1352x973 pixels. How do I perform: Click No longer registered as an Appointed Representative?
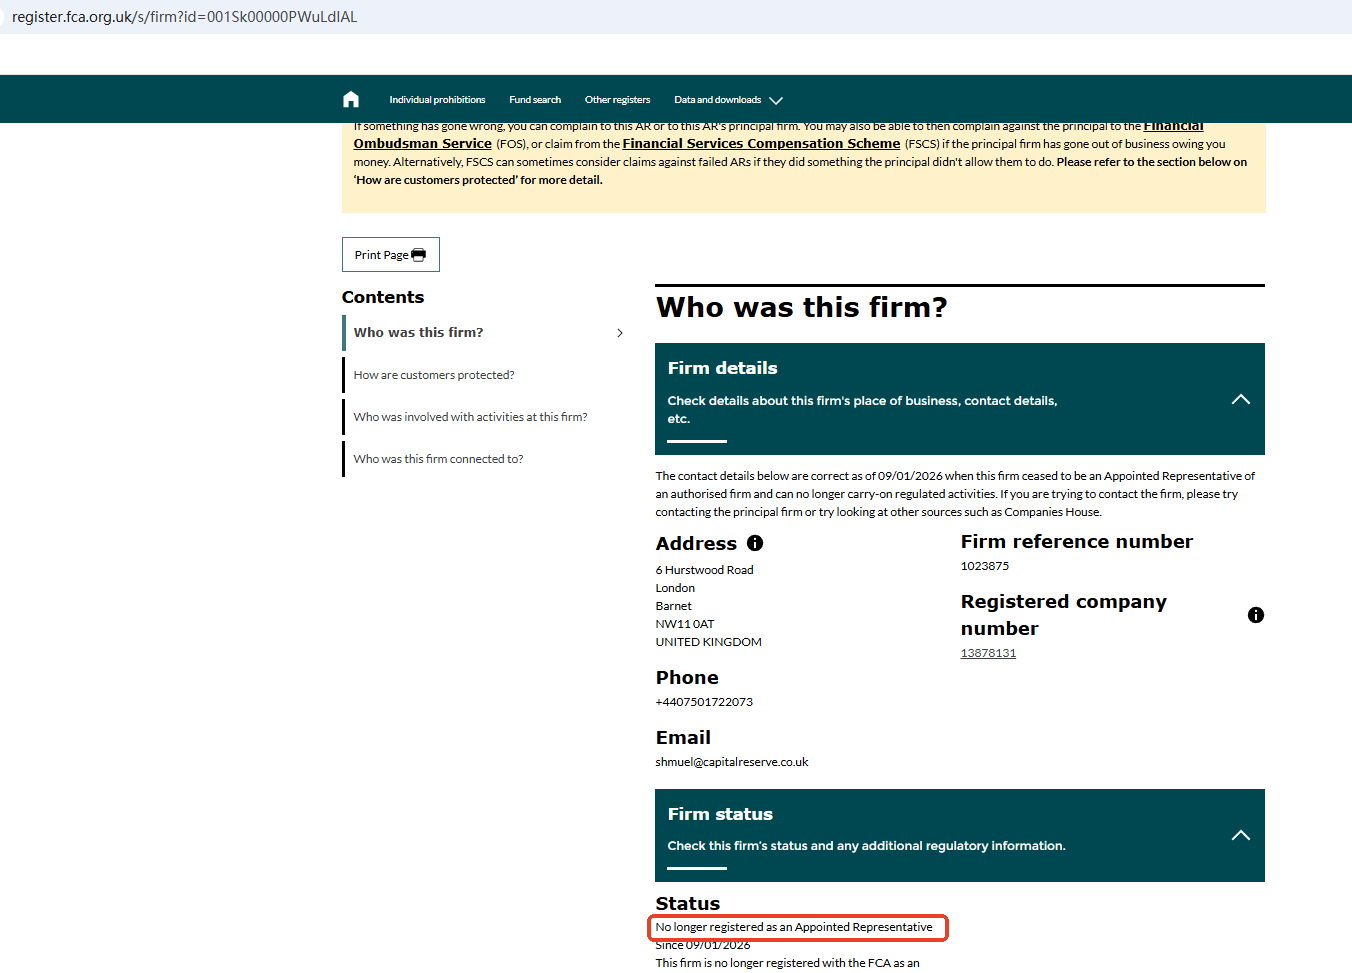click(x=794, y=927)
